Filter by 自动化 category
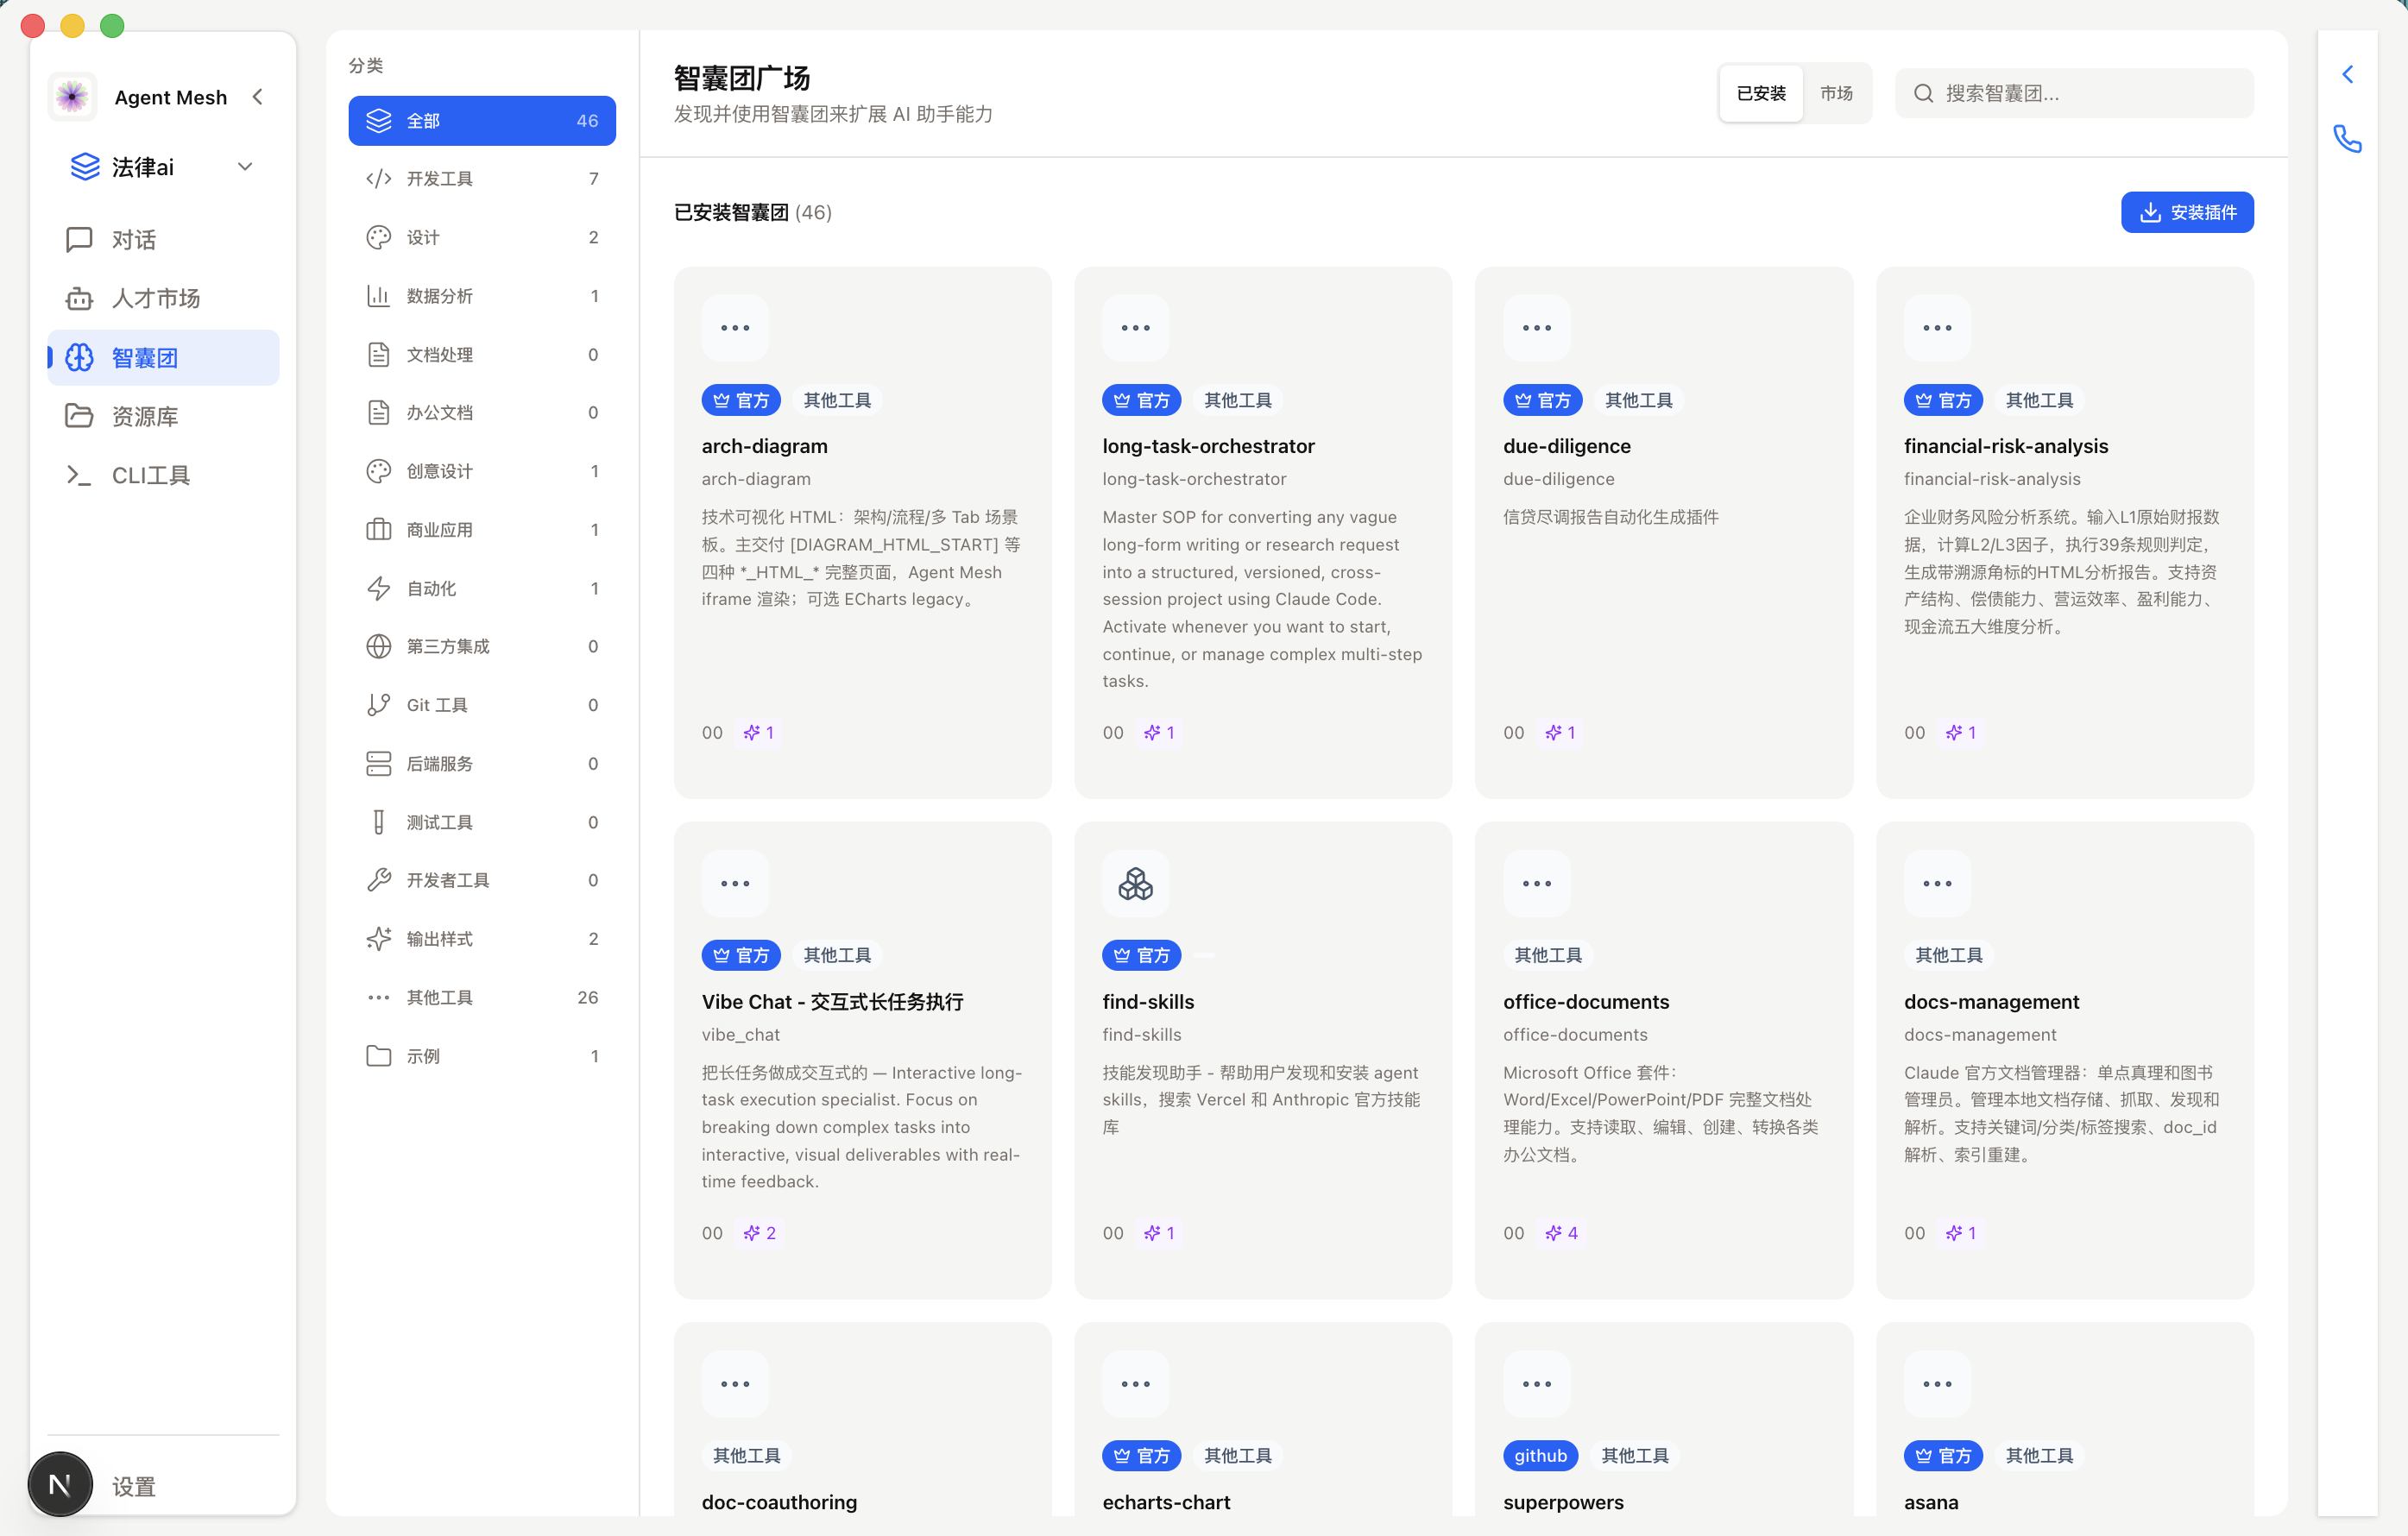 (x=482, y=588)
